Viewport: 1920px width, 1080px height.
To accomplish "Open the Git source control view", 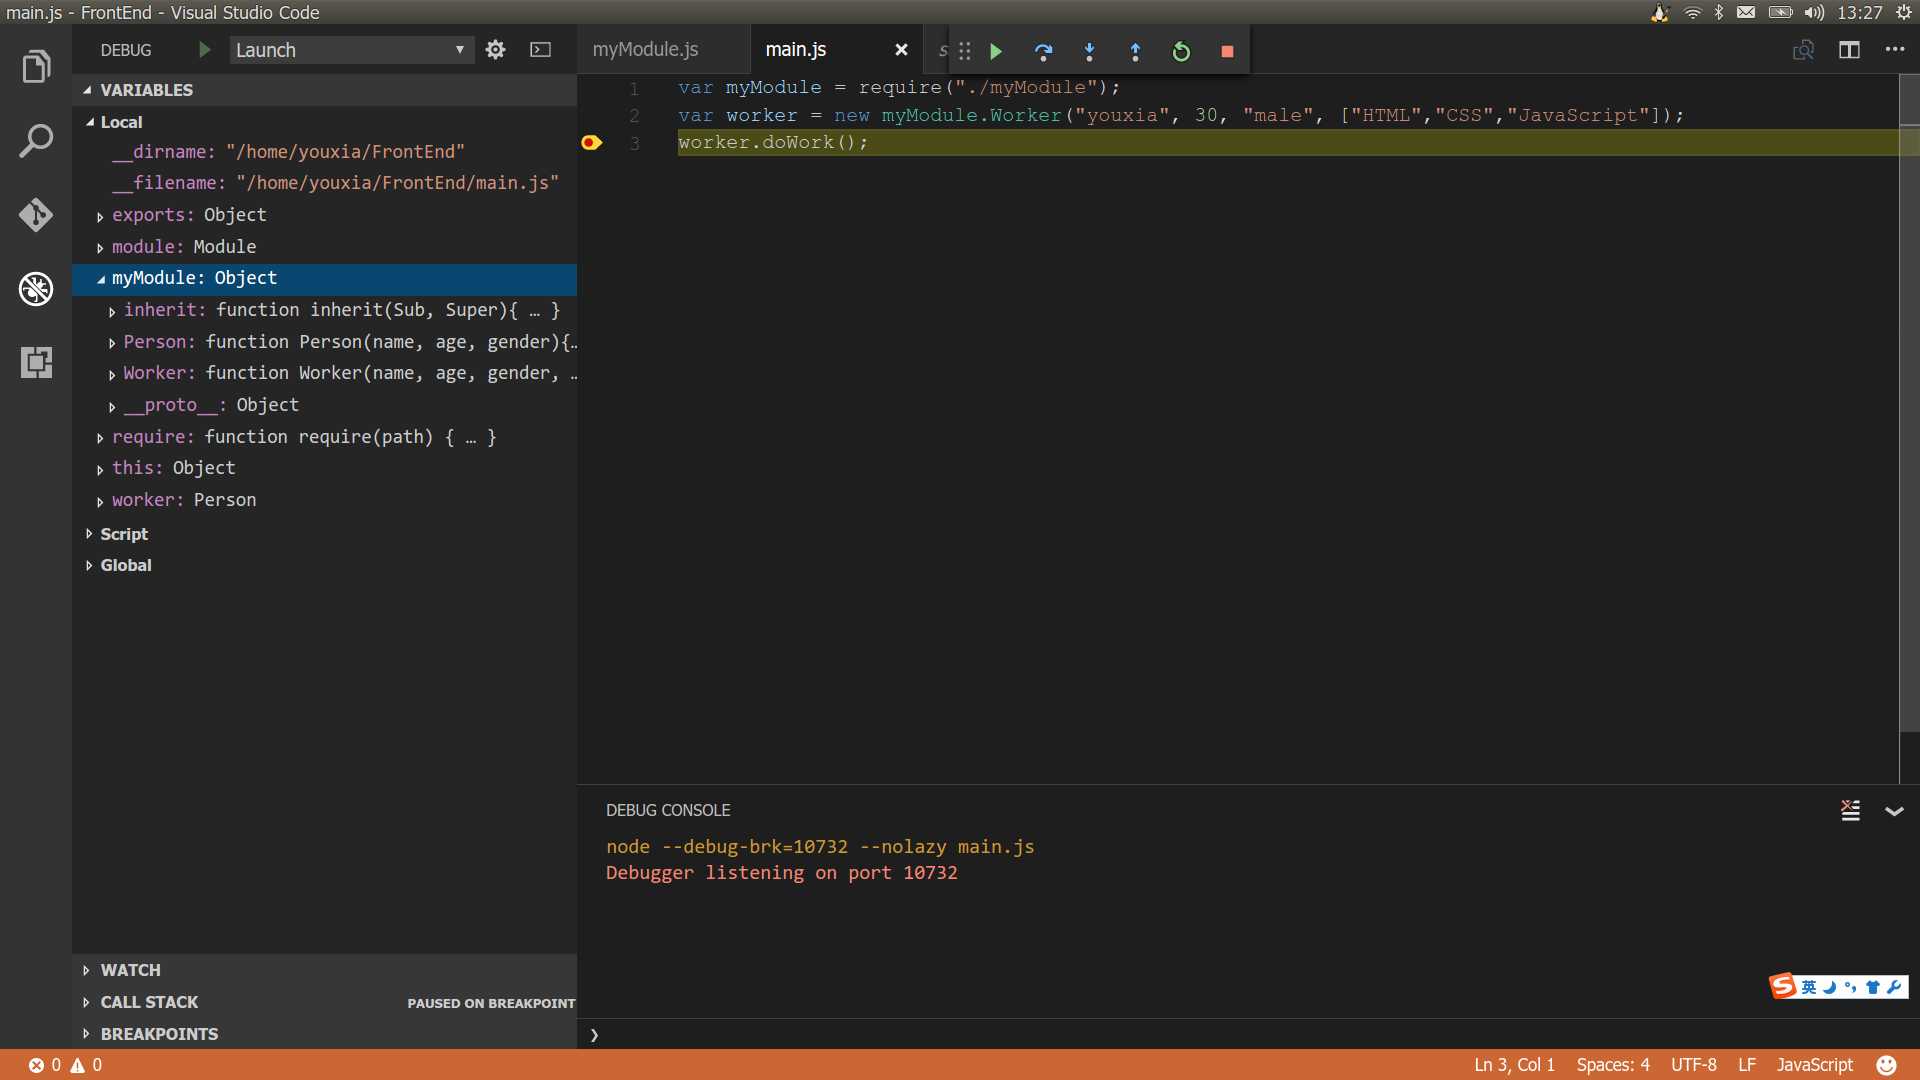I will point(36,214).
